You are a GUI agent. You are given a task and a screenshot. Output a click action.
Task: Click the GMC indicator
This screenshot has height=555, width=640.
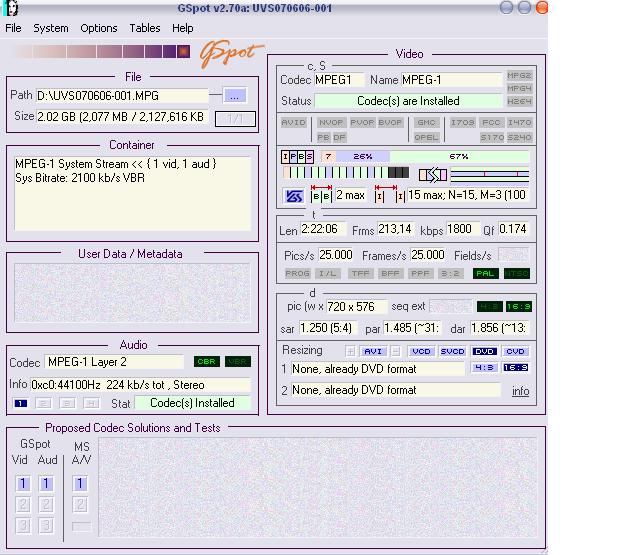coord(426,122)
